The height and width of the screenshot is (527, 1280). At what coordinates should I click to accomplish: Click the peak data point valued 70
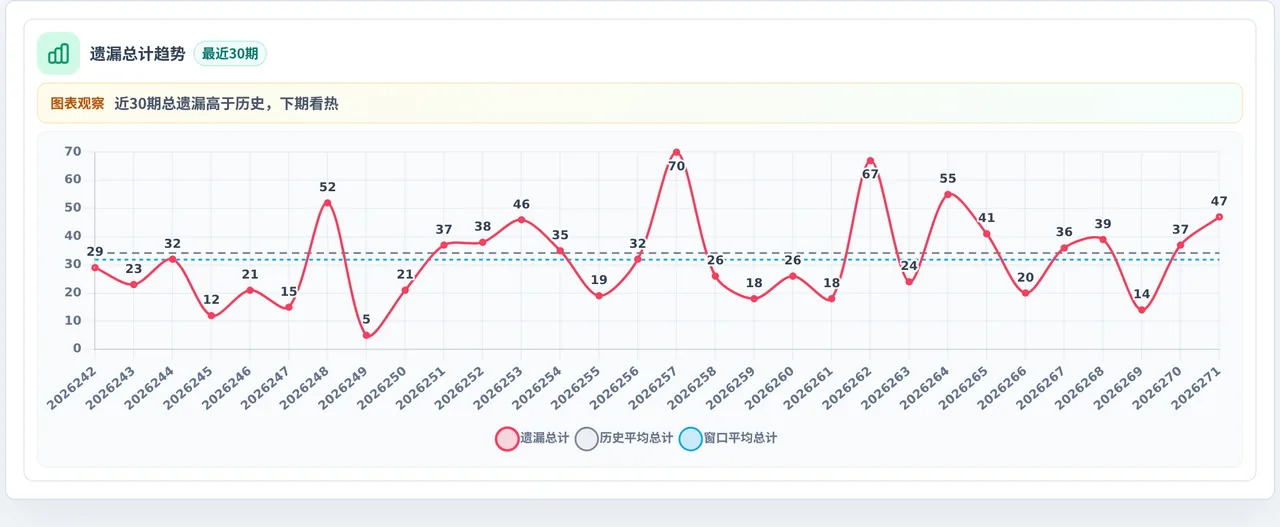pyautogui.click(x=676, y=152)
